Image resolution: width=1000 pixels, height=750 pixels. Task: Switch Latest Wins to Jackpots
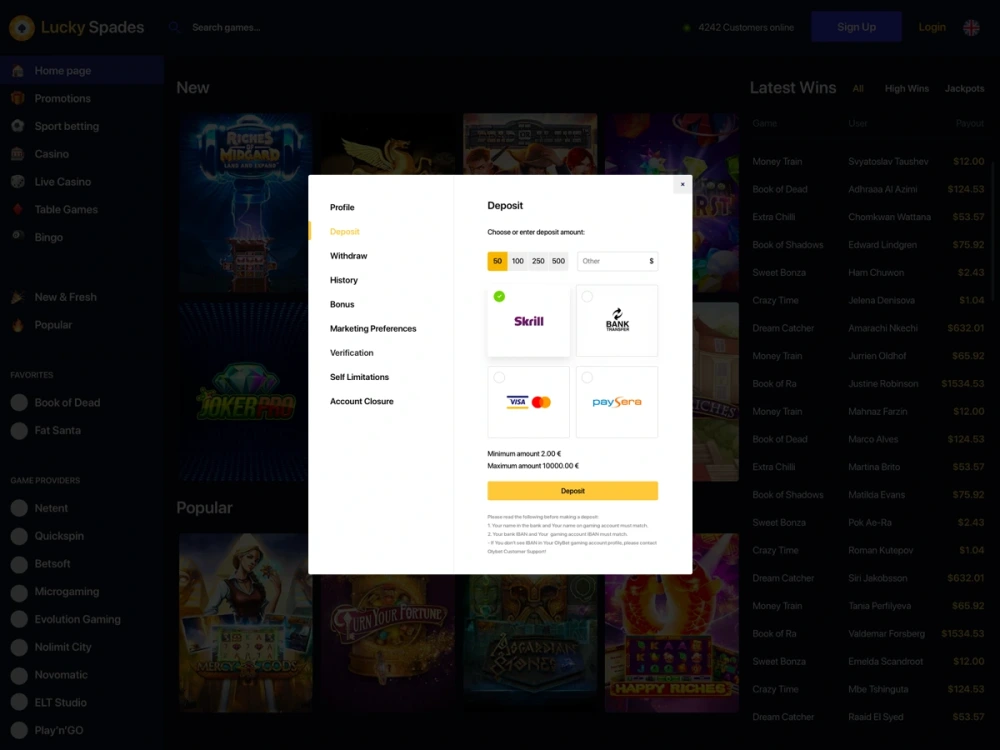tap(964, 89)
